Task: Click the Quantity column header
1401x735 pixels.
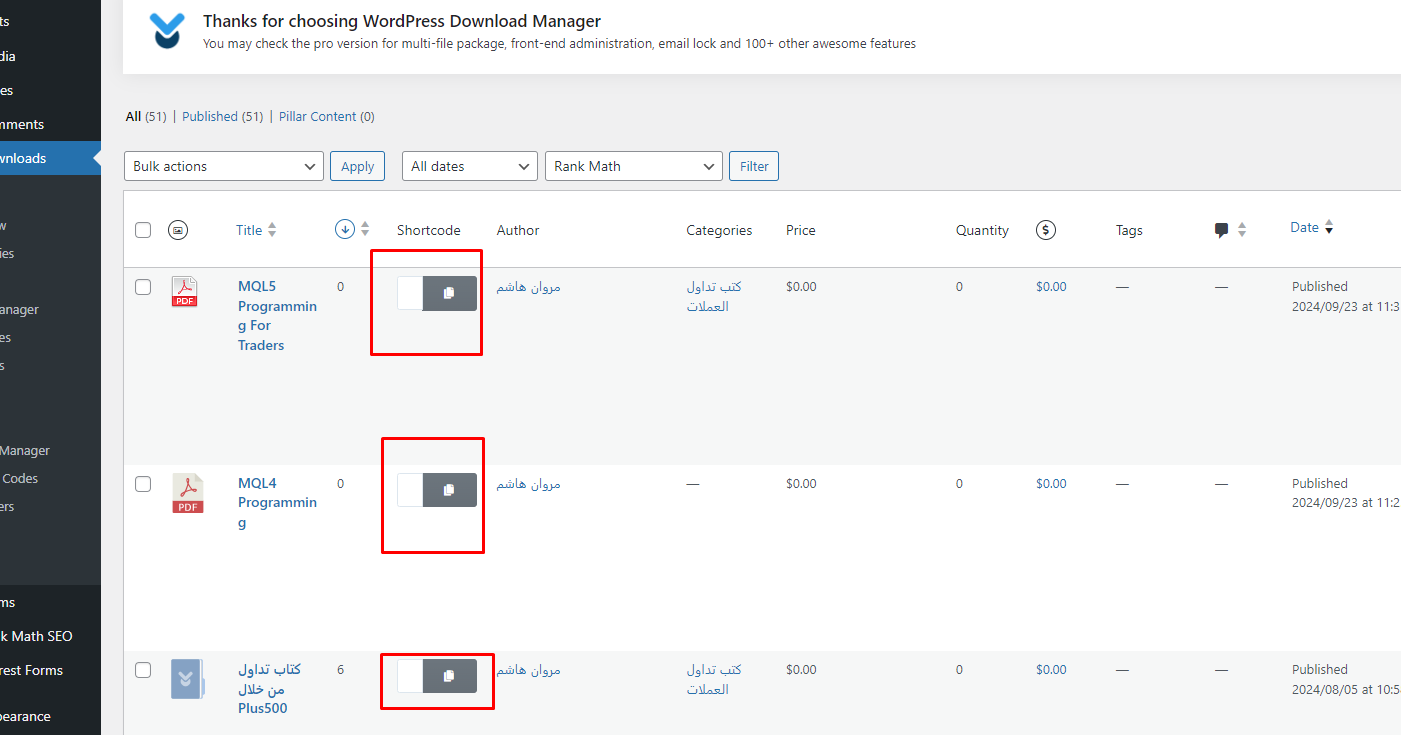Action: click(982, 230)
